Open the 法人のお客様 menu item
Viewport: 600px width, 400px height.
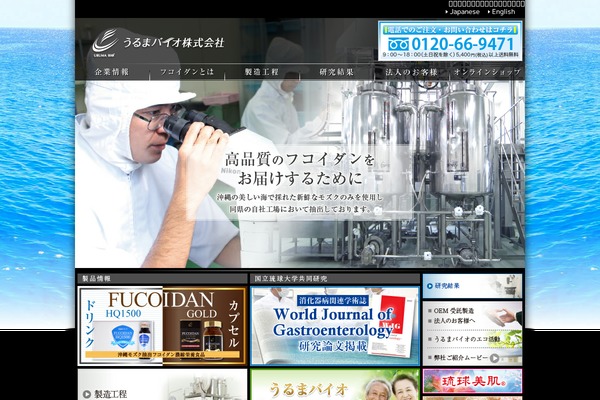(411, 72)
